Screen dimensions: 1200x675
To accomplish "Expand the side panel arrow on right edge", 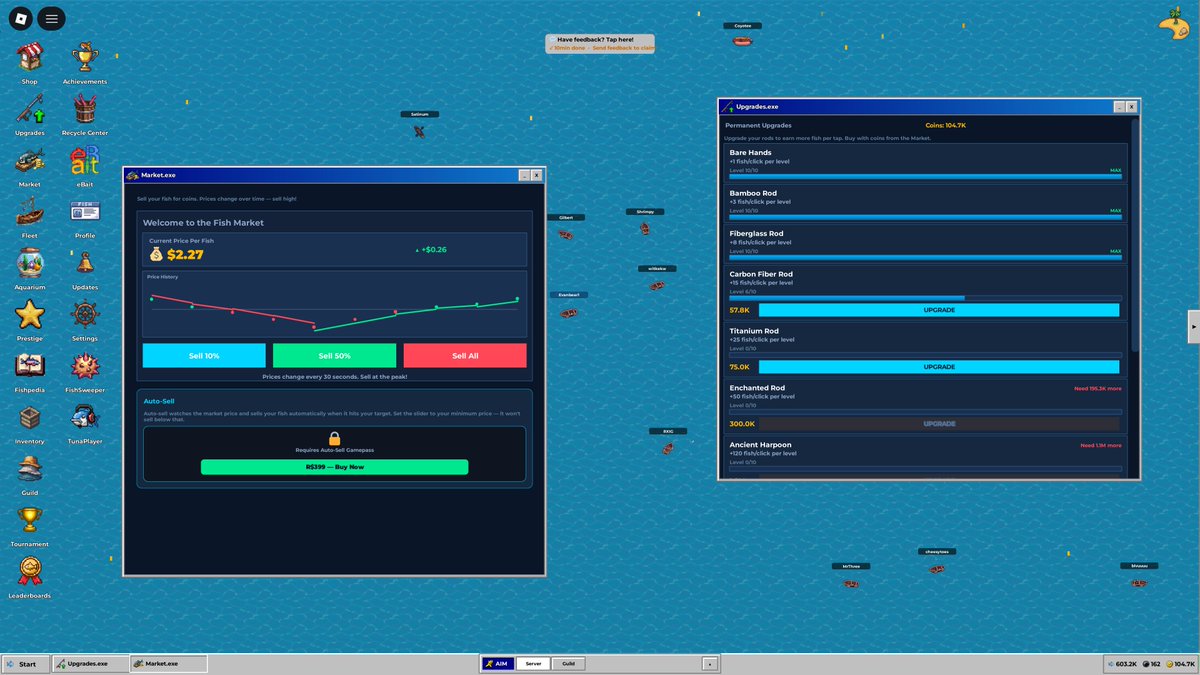I will point(1193,327).
